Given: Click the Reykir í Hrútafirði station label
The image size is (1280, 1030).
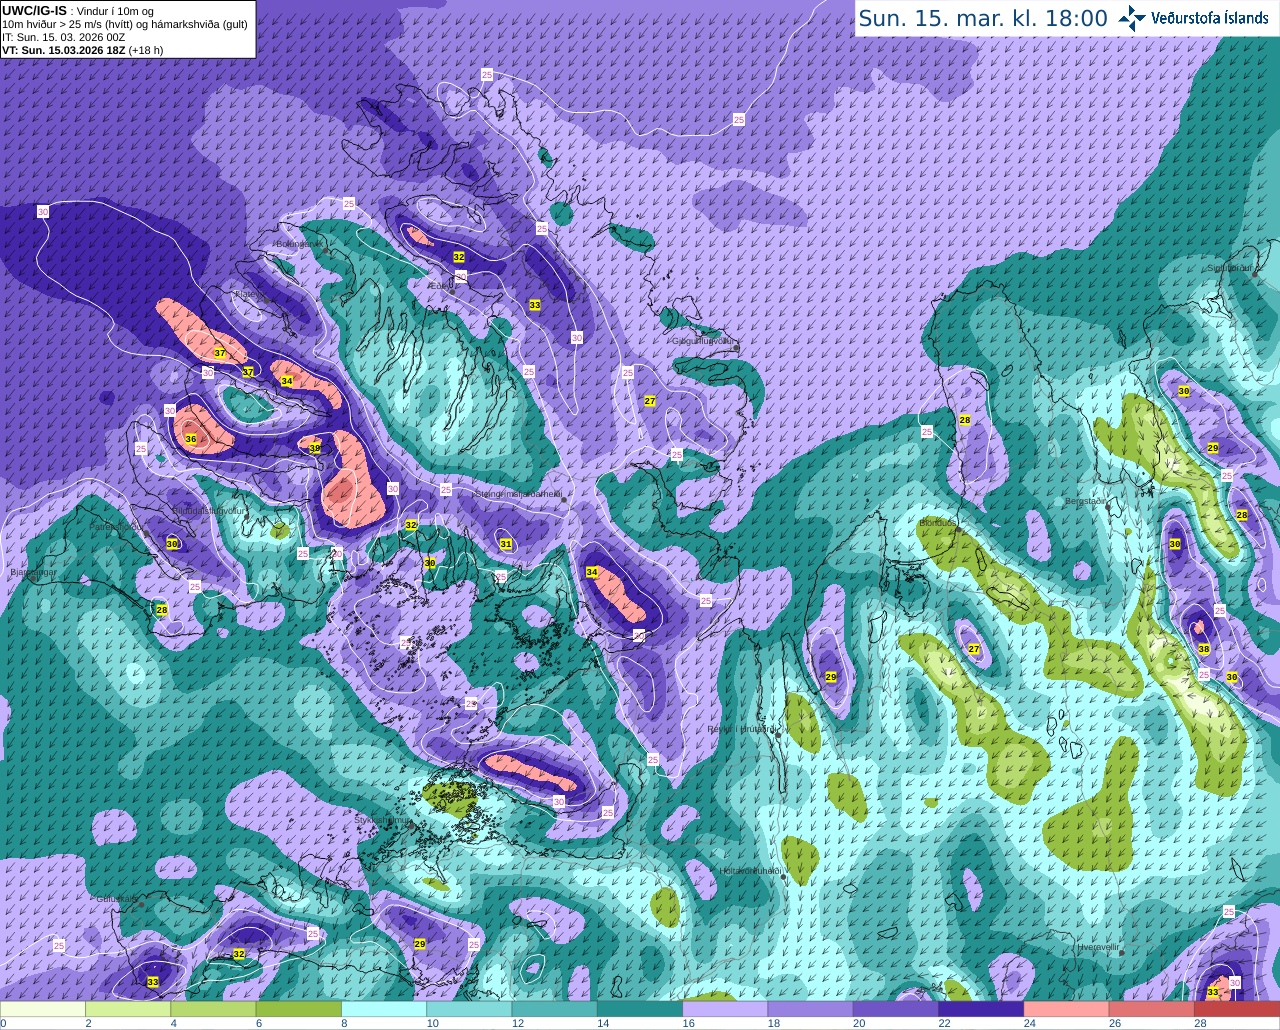Looking at the screenshot, I should click(x=742, y=729).
